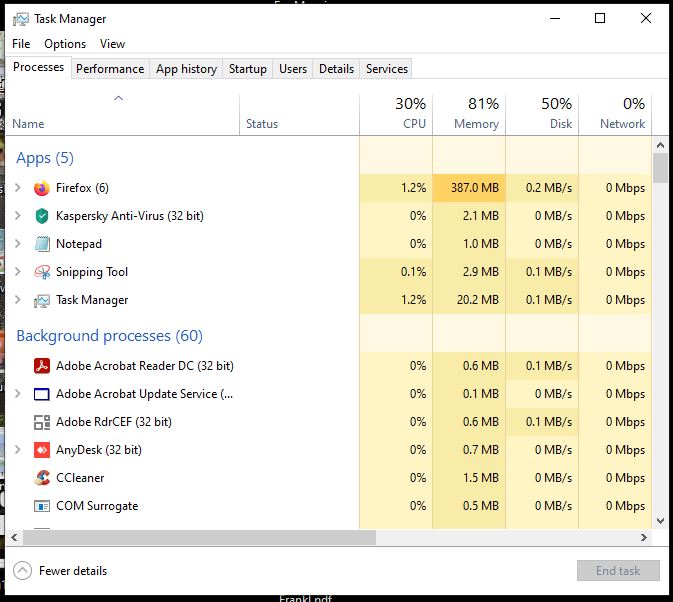Click the horizontal scrollbar left arrow
Screen dimensions: 673x602
pyautogui.click(x=15, y=537)
